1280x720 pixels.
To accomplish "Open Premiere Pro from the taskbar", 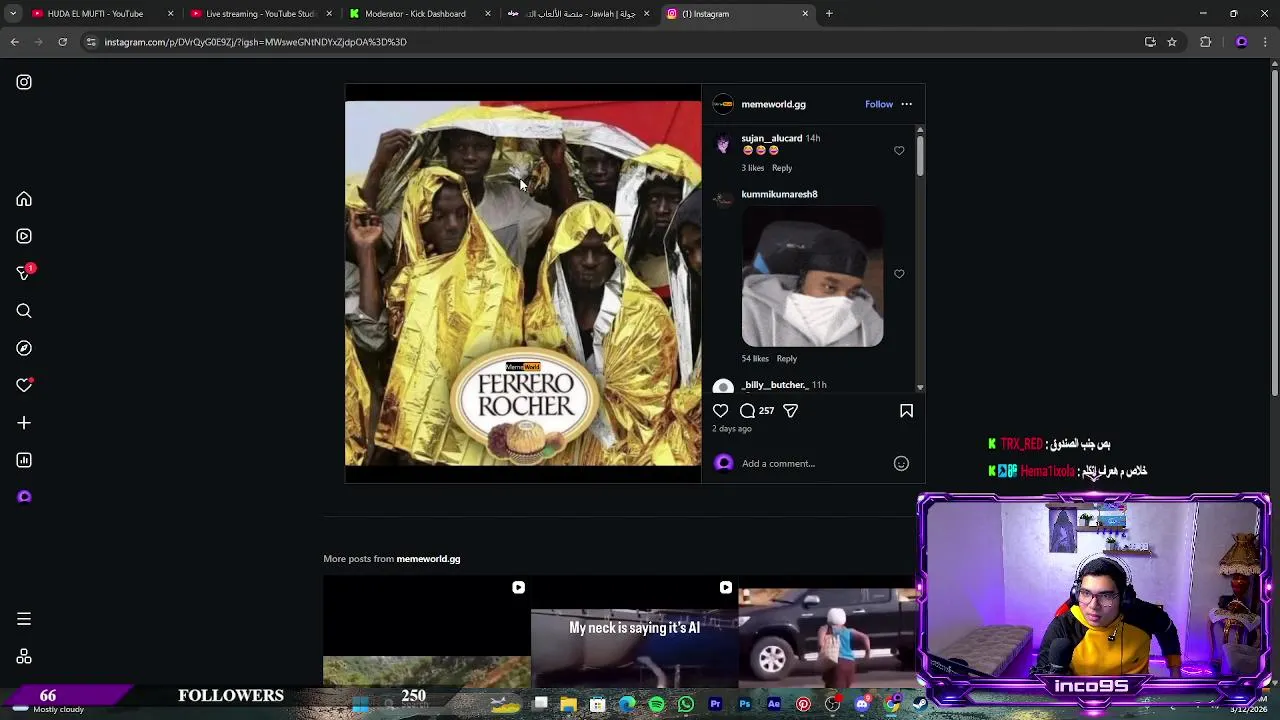I will click(x=715, y=705).
